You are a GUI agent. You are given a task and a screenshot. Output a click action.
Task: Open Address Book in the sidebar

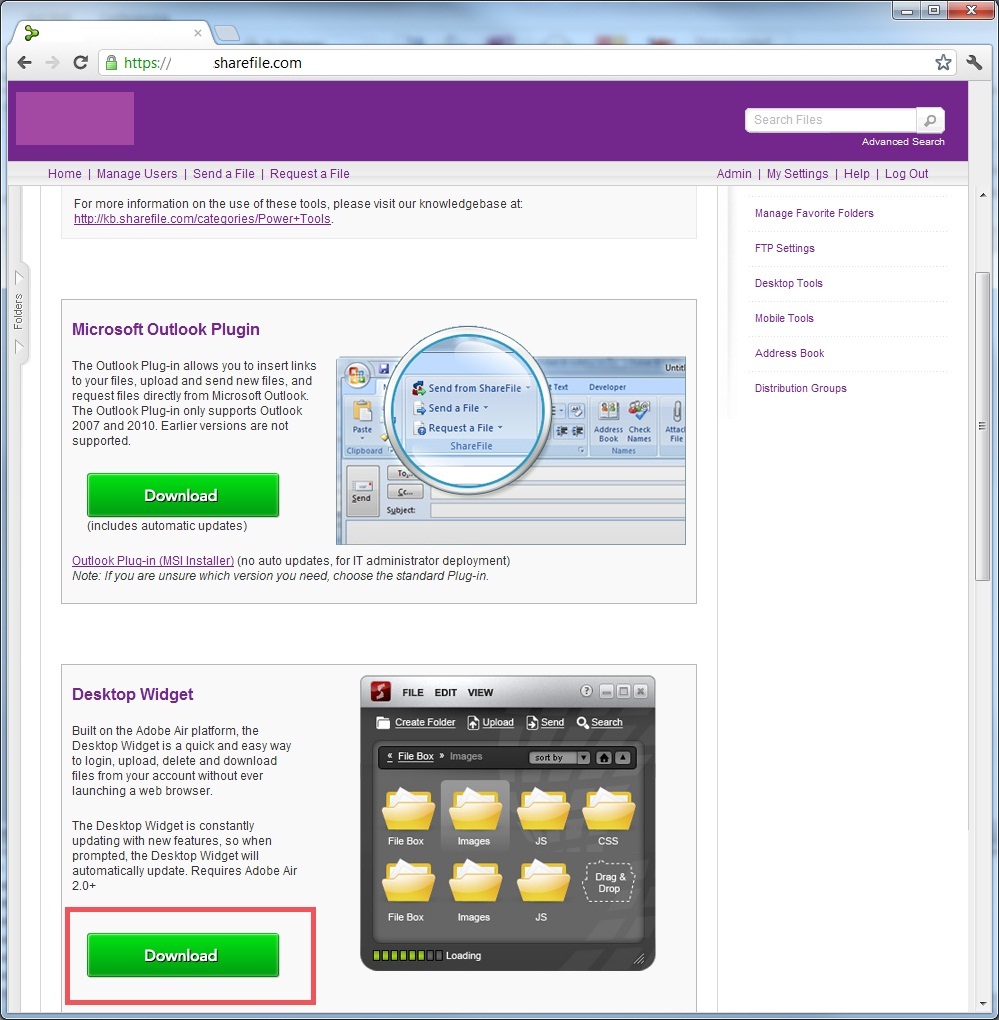789,353
